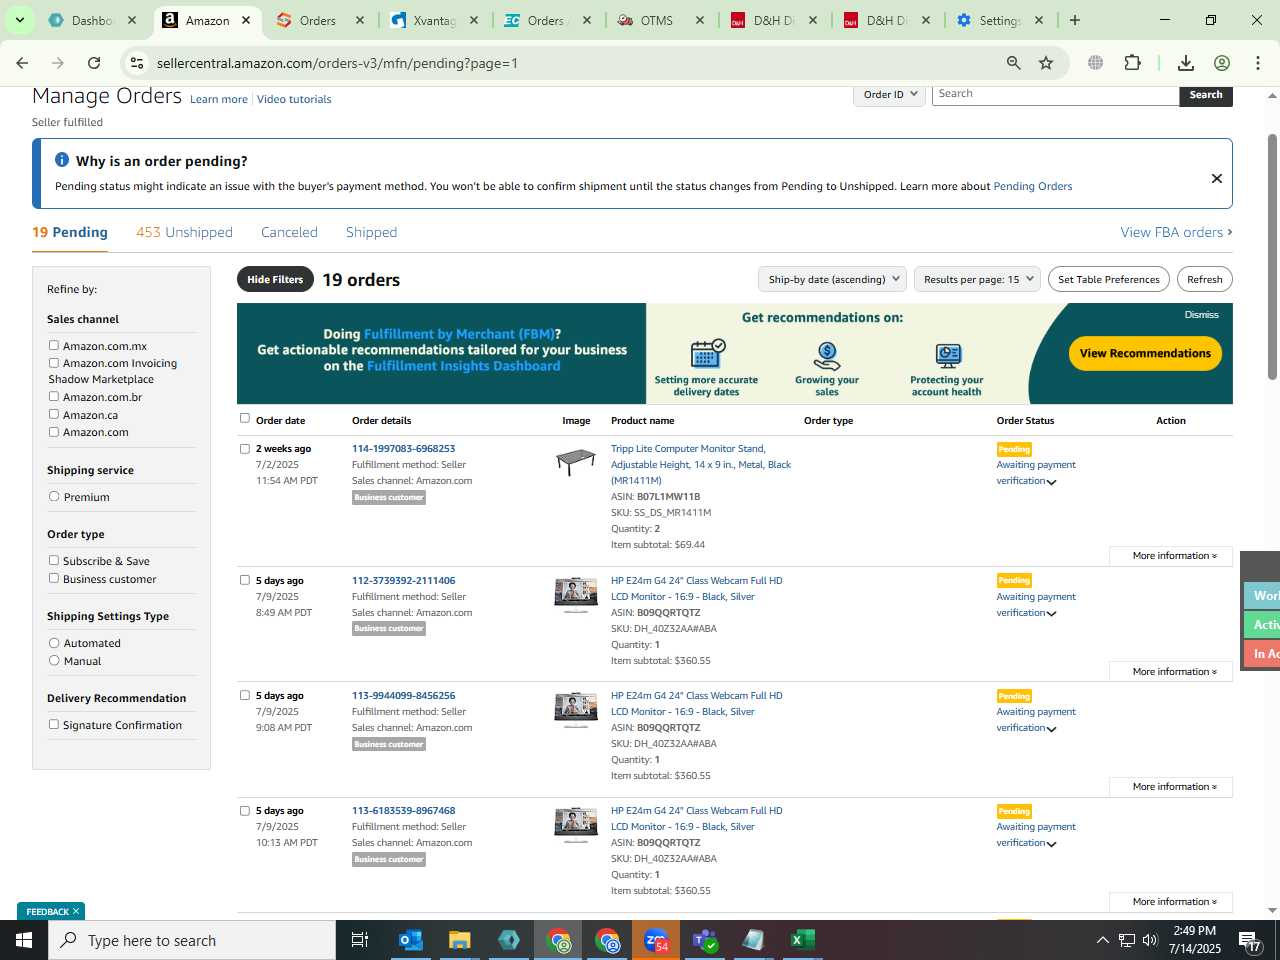
Task: Check the Signature Confirmation filter
Action: [54, 724]
